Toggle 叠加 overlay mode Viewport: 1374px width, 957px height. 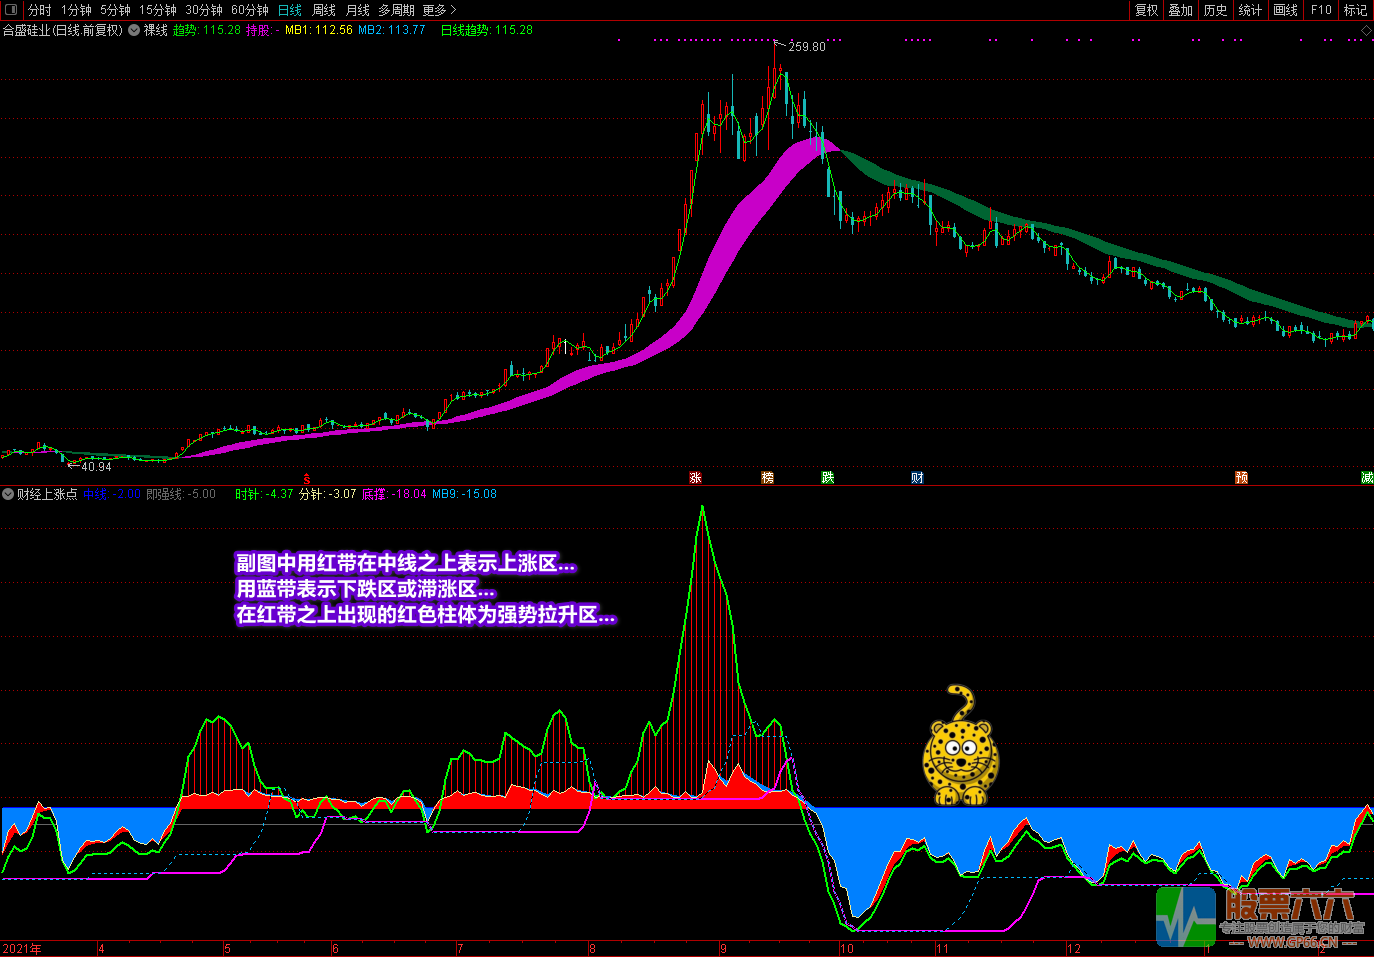[1180, 10]
